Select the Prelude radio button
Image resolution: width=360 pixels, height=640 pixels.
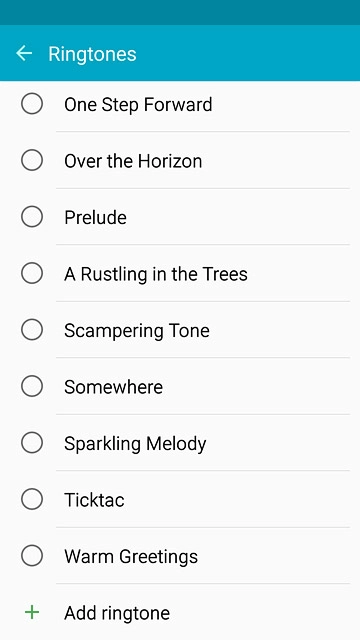32,216
